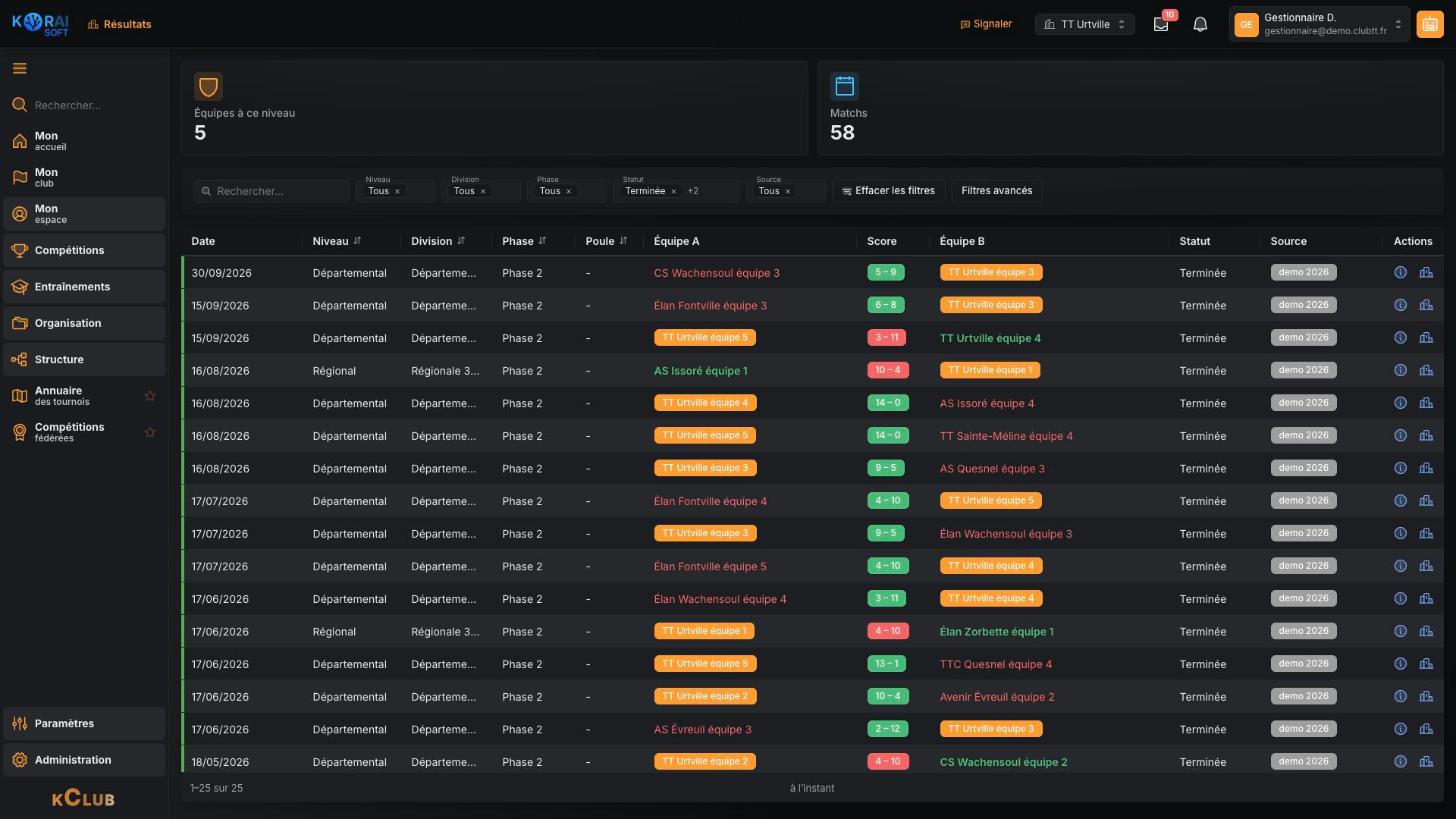The image size is (1456, 819).
Task: Open stats icon for the AS Issoré équipe 1 row
Action: [x=1426, y=370]
